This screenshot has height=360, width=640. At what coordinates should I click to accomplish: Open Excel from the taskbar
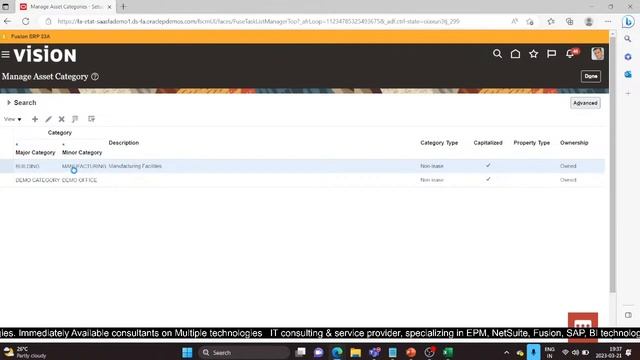(x=448, y=352)
